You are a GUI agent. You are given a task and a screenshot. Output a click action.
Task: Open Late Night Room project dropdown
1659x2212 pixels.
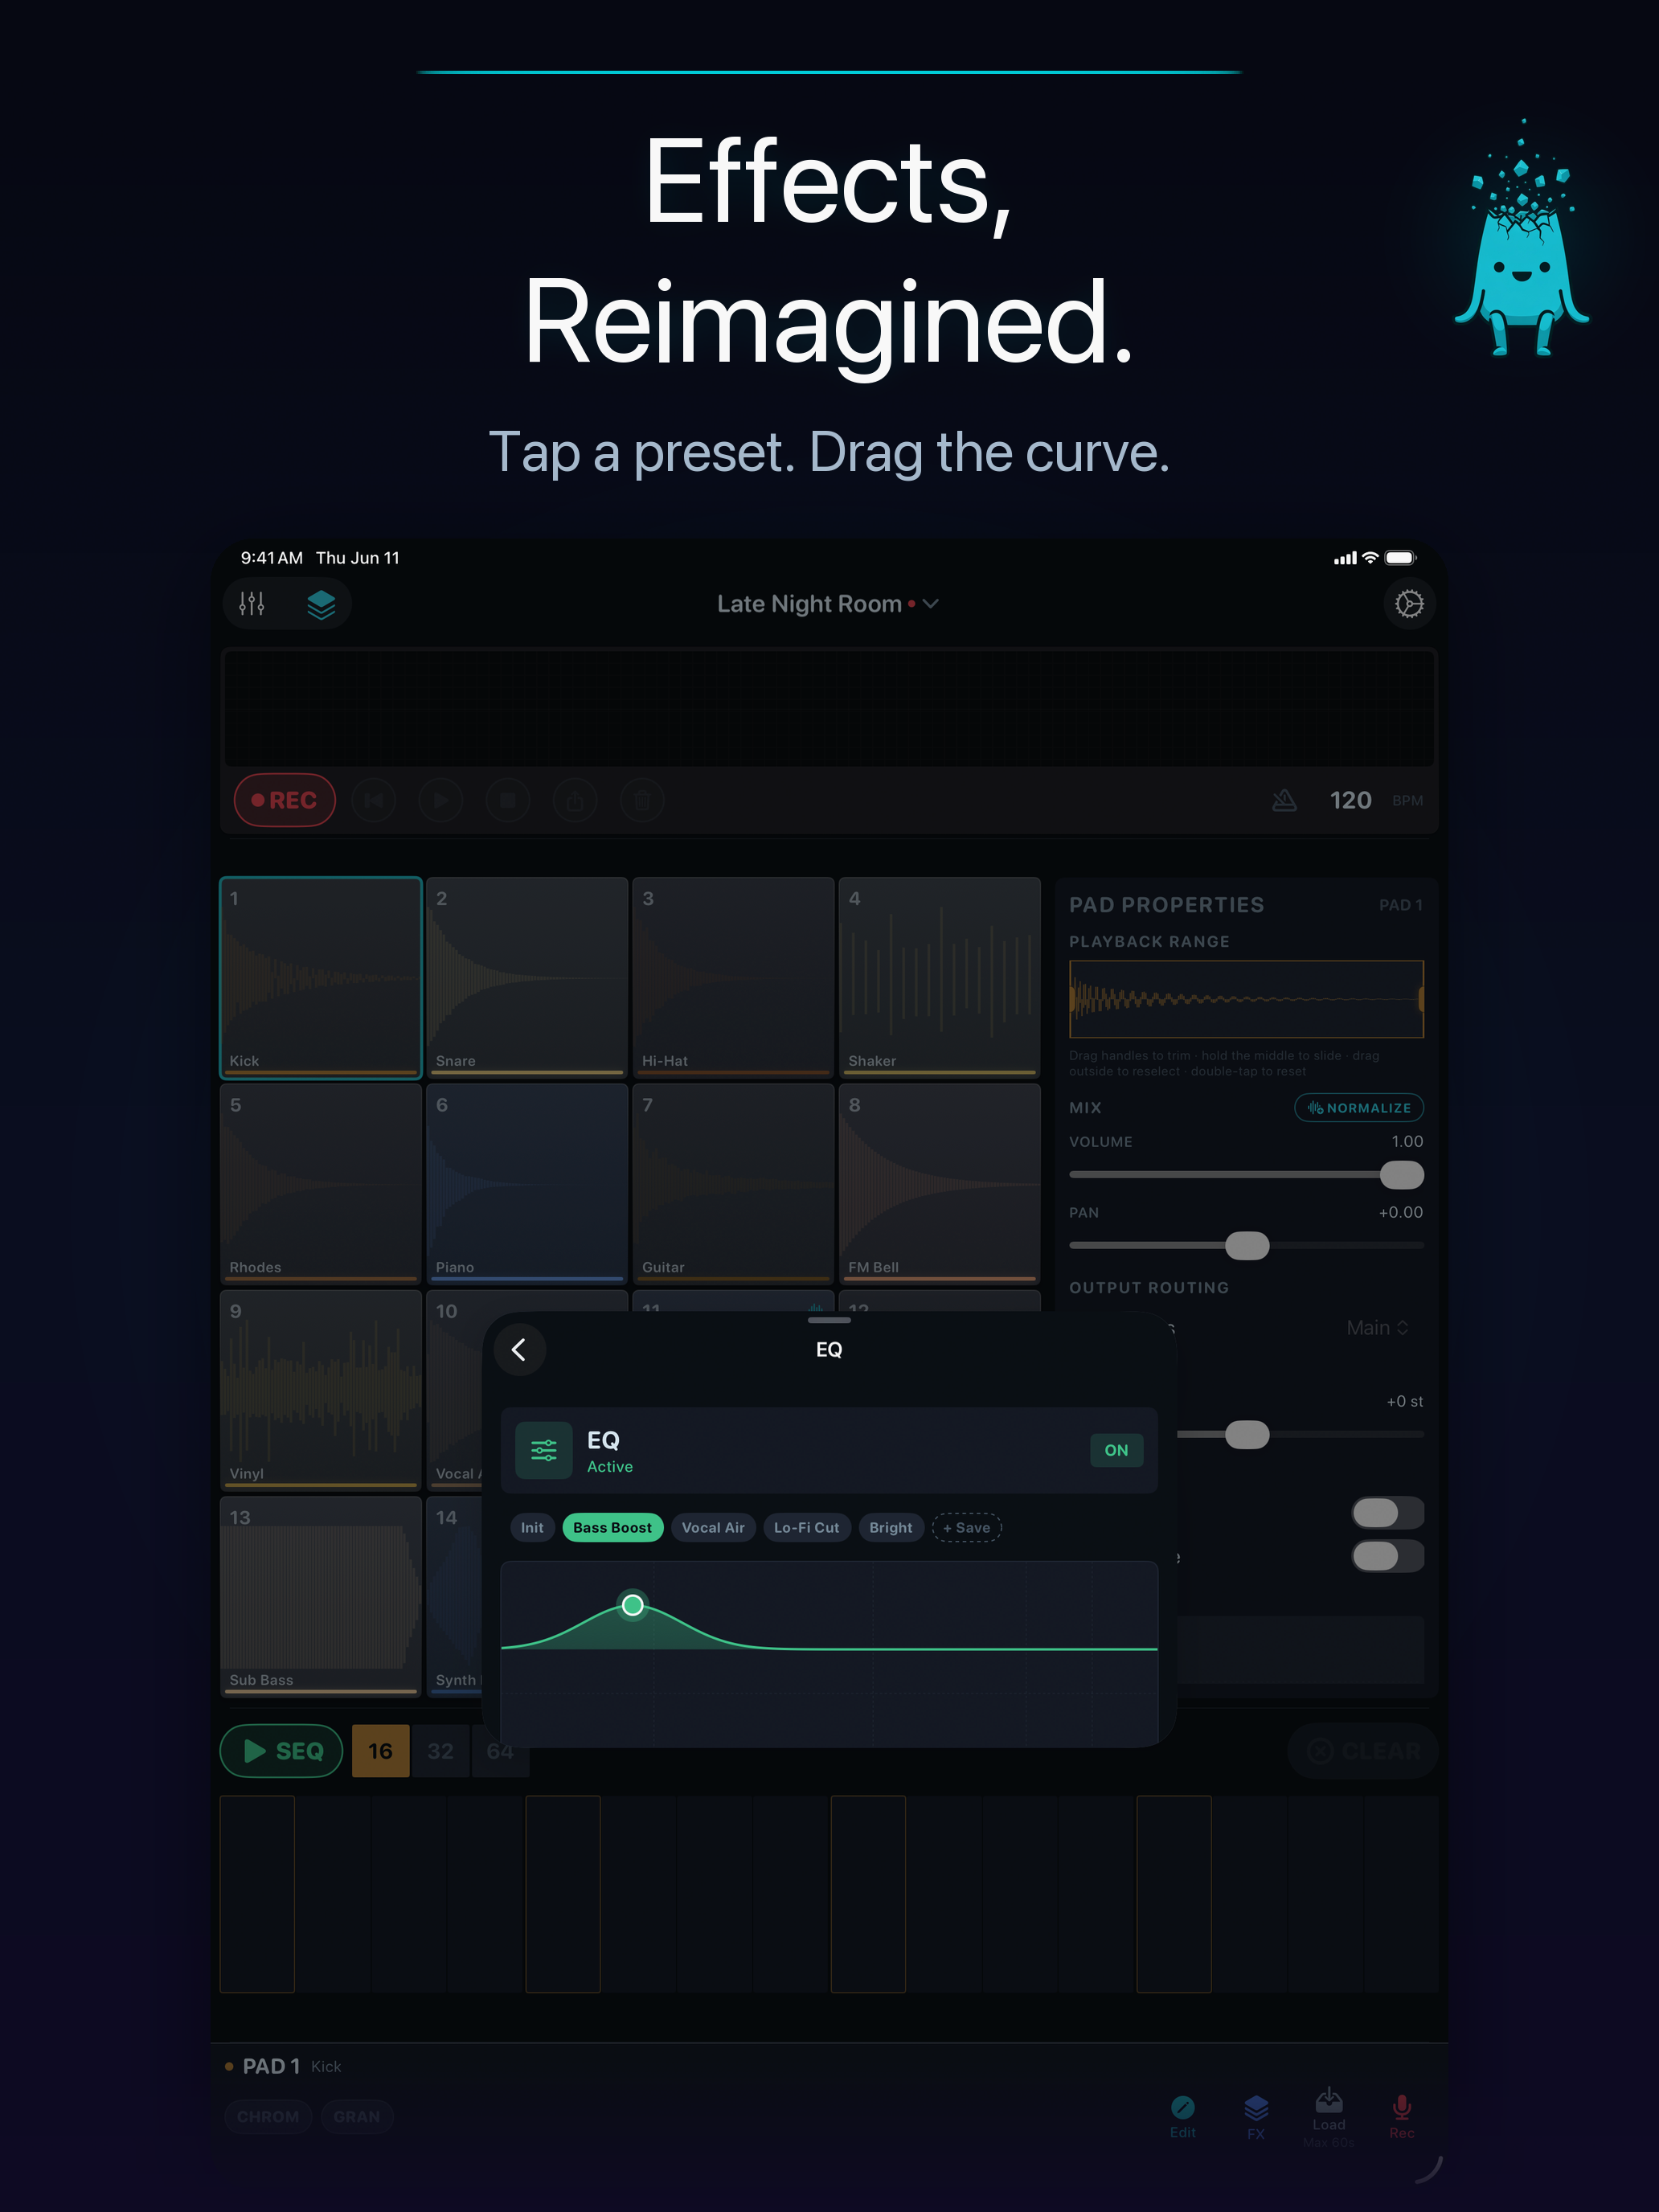click(x=828, y=604)
